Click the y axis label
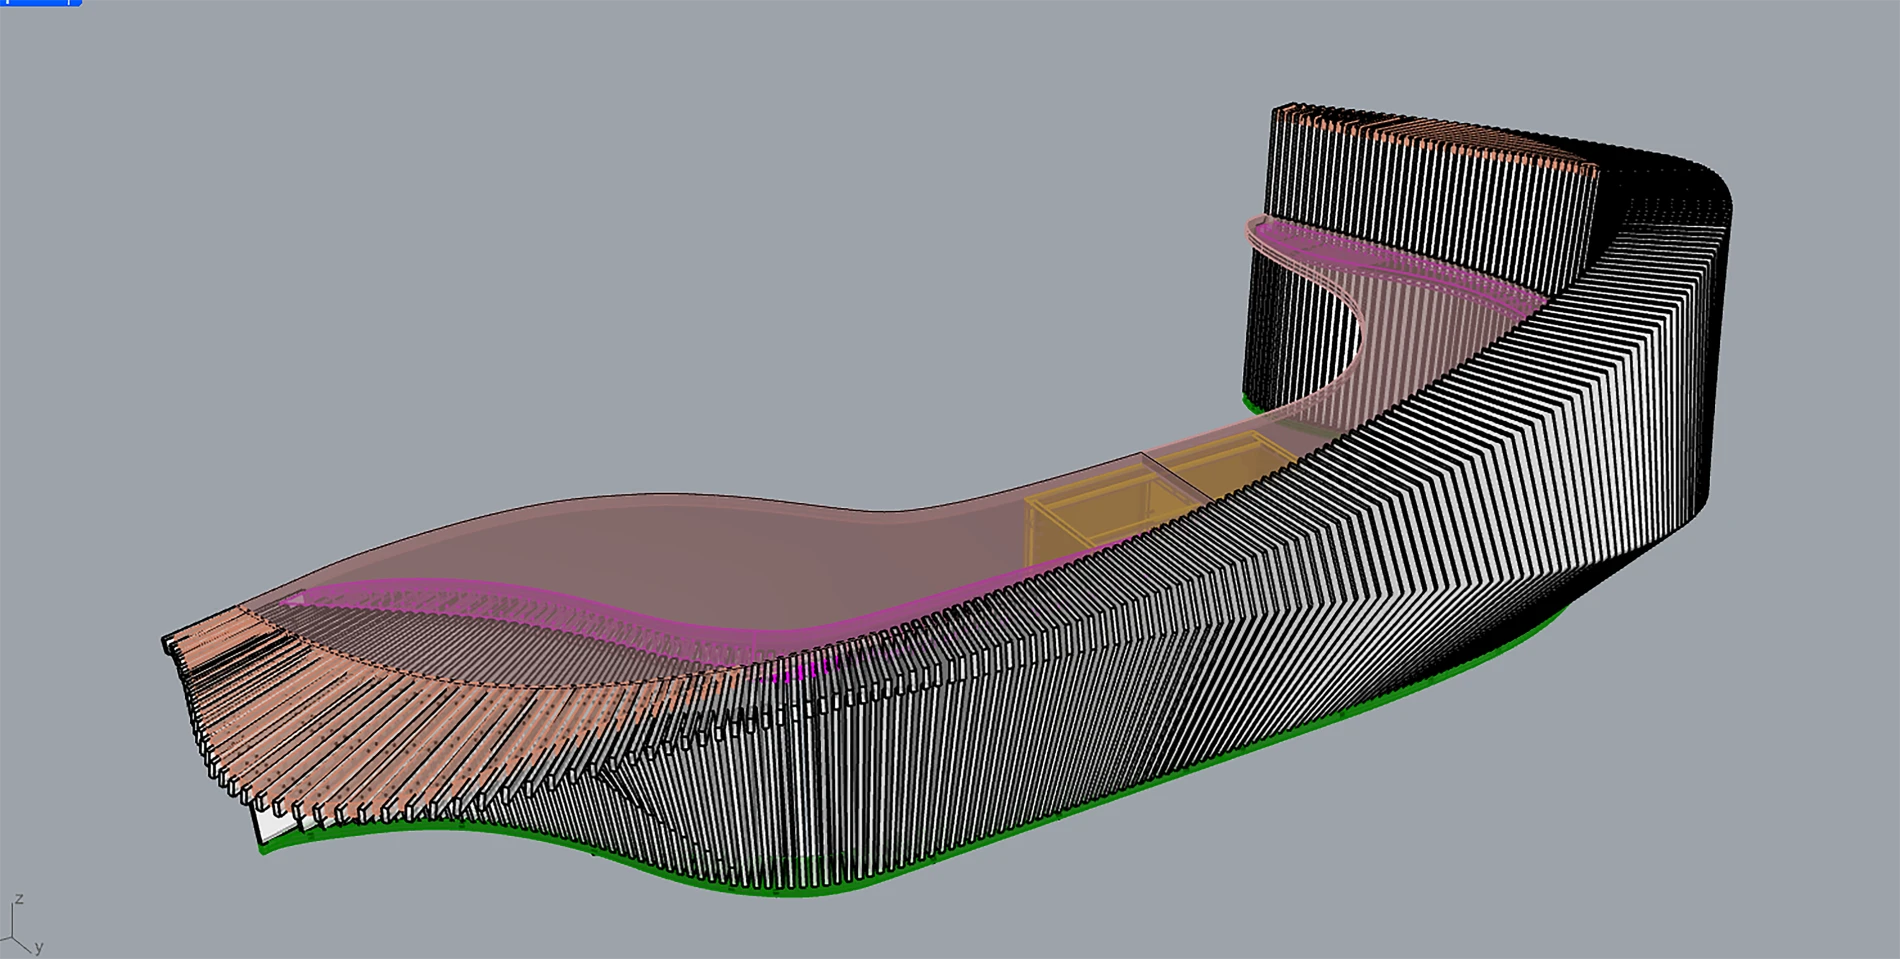The image size is (1900, 959). [39, 947]
